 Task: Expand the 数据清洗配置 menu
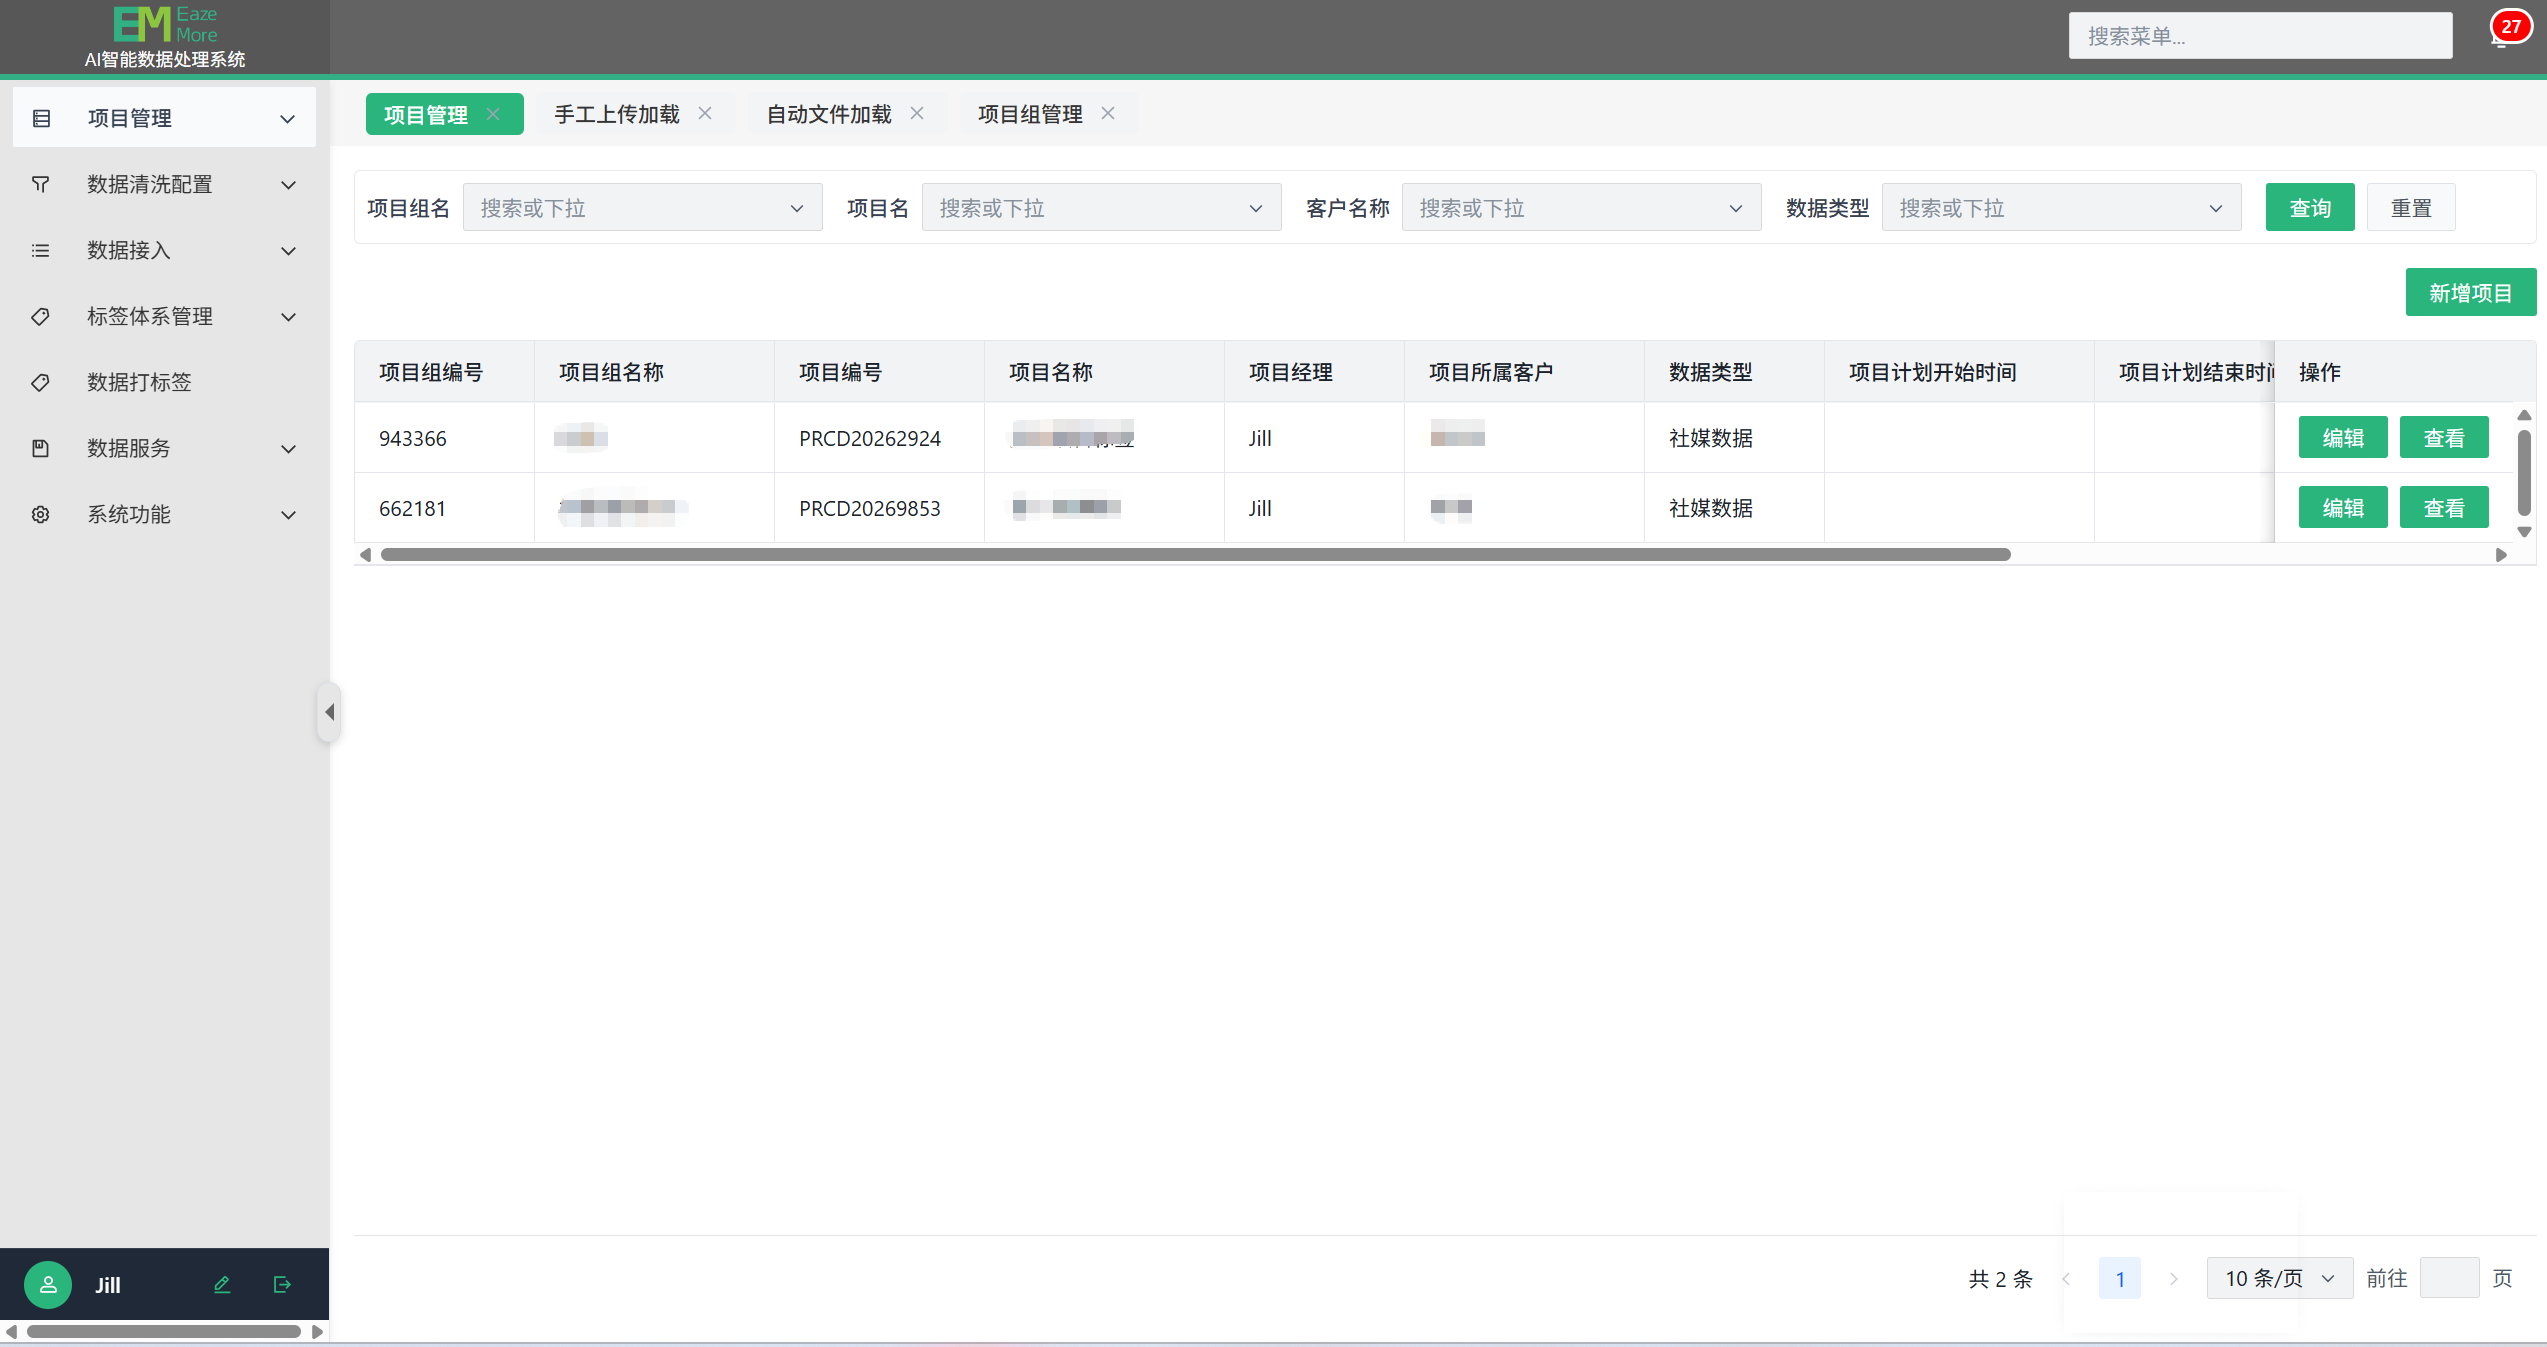click(288, 185)
